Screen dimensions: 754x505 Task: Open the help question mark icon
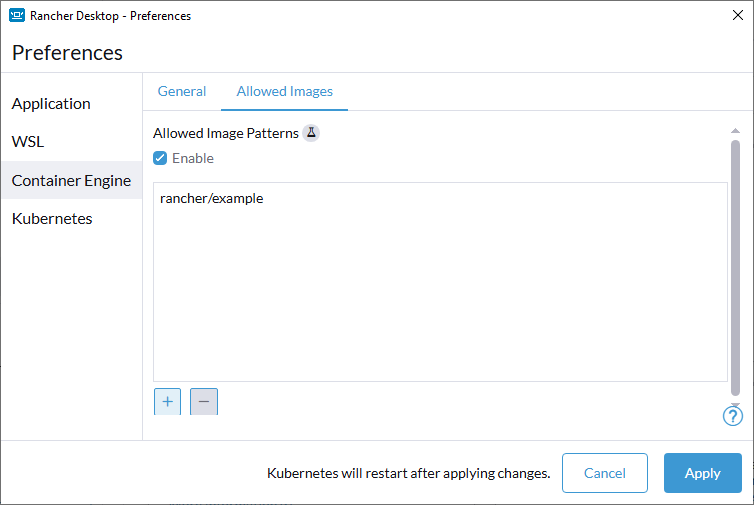(732, 416)
